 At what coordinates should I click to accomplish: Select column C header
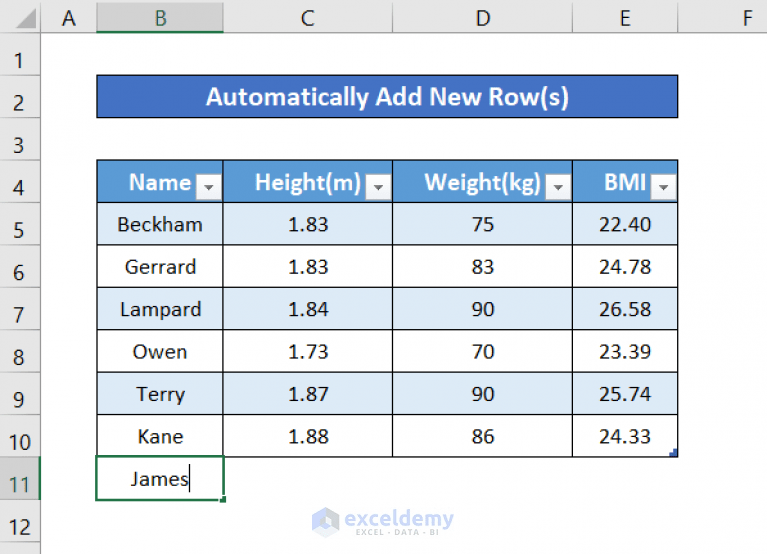tap(308, 18)
